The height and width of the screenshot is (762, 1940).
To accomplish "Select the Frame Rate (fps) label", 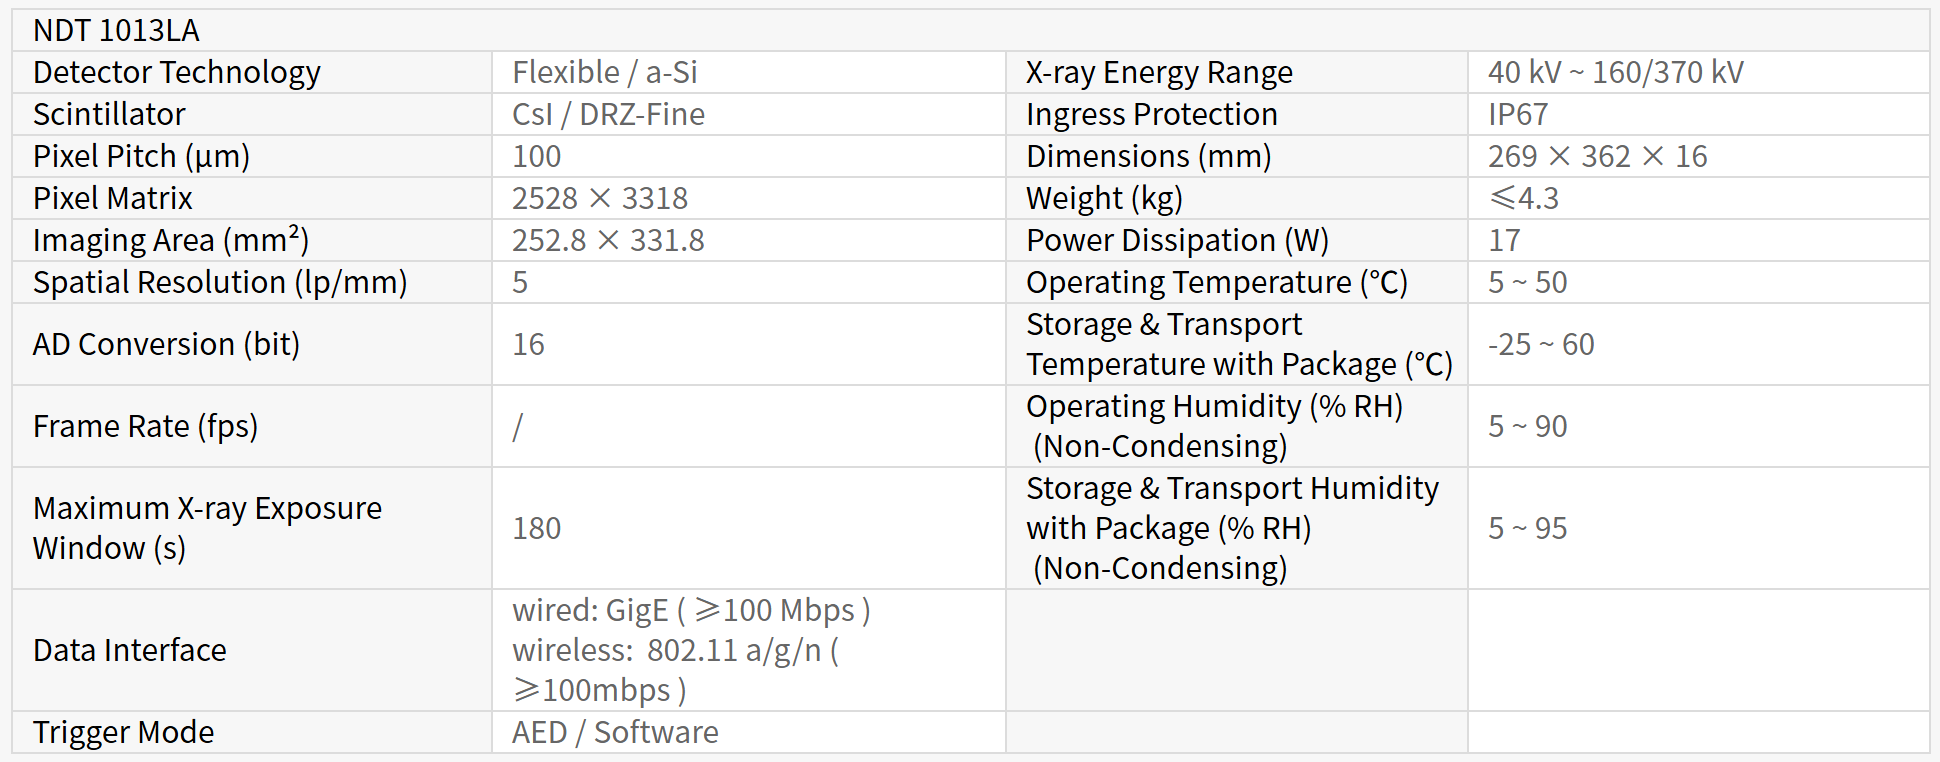I will point(145,427).
